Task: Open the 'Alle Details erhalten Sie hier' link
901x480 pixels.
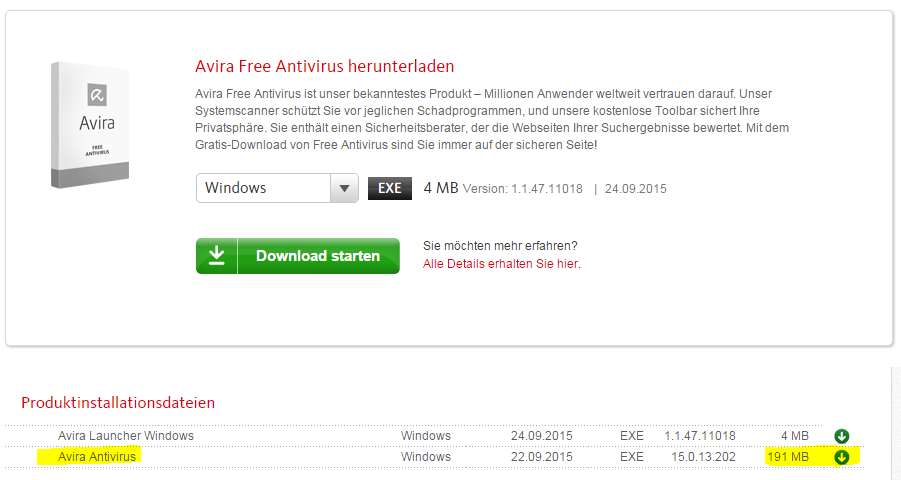Action: (502, 264)
